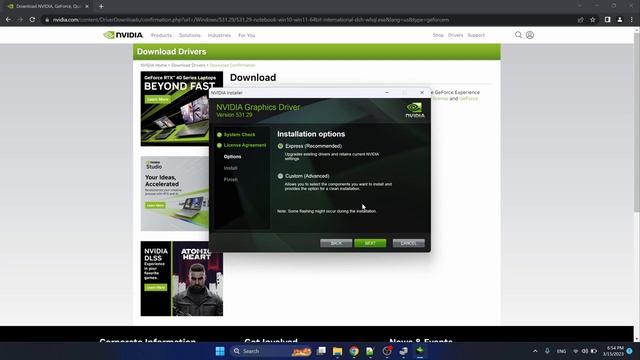This screenshot has height=360, width=640.
Task: Click the Shop link in NVIDIA header
Action: pyautogui.click(x=438, y=36)
